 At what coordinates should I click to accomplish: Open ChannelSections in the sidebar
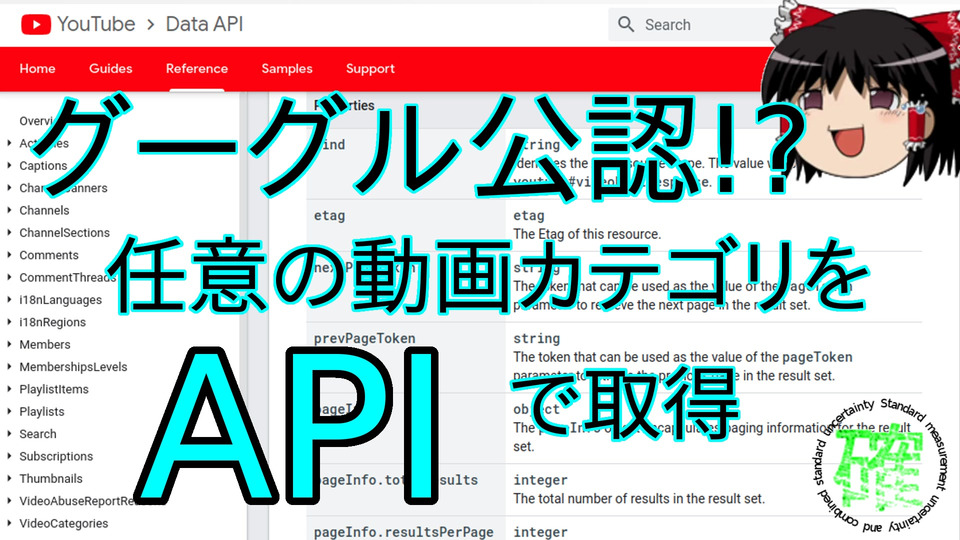click(64, 233)
